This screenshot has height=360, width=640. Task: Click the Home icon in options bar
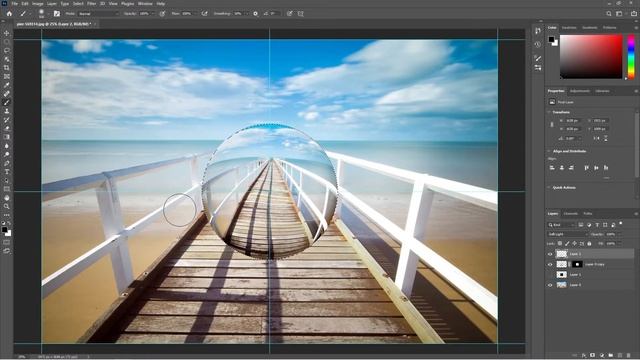tap(9, 13)
